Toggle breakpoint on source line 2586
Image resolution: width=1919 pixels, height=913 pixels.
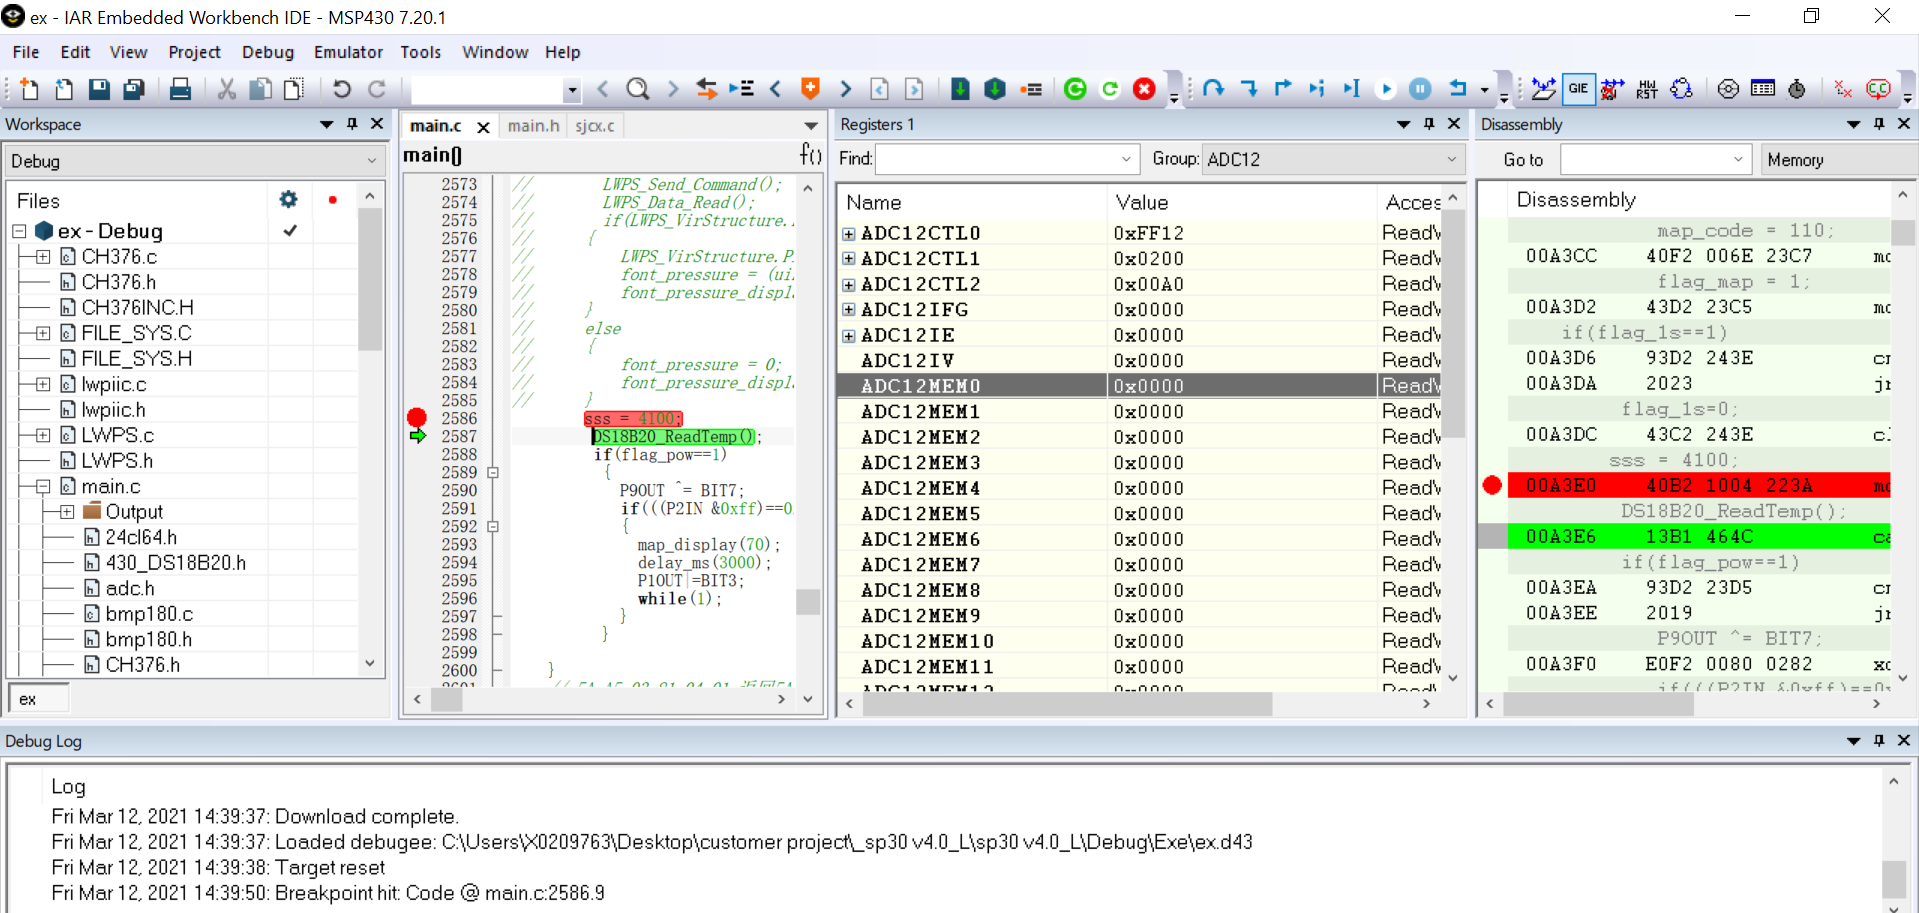point(417,418)
